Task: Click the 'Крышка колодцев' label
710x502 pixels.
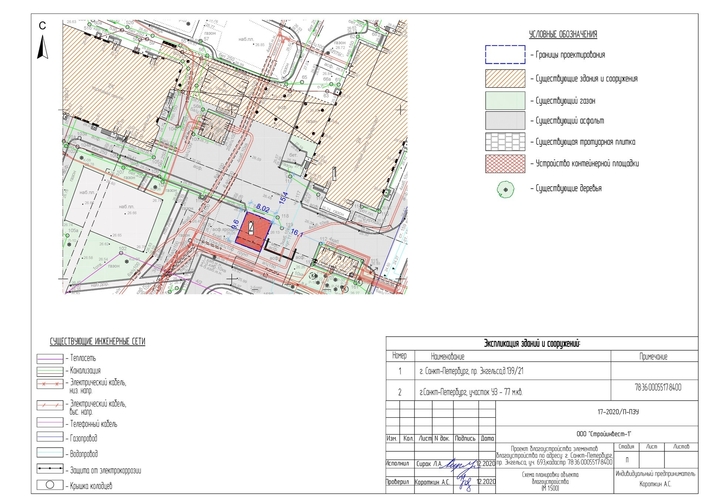Action: click(91, 486)
